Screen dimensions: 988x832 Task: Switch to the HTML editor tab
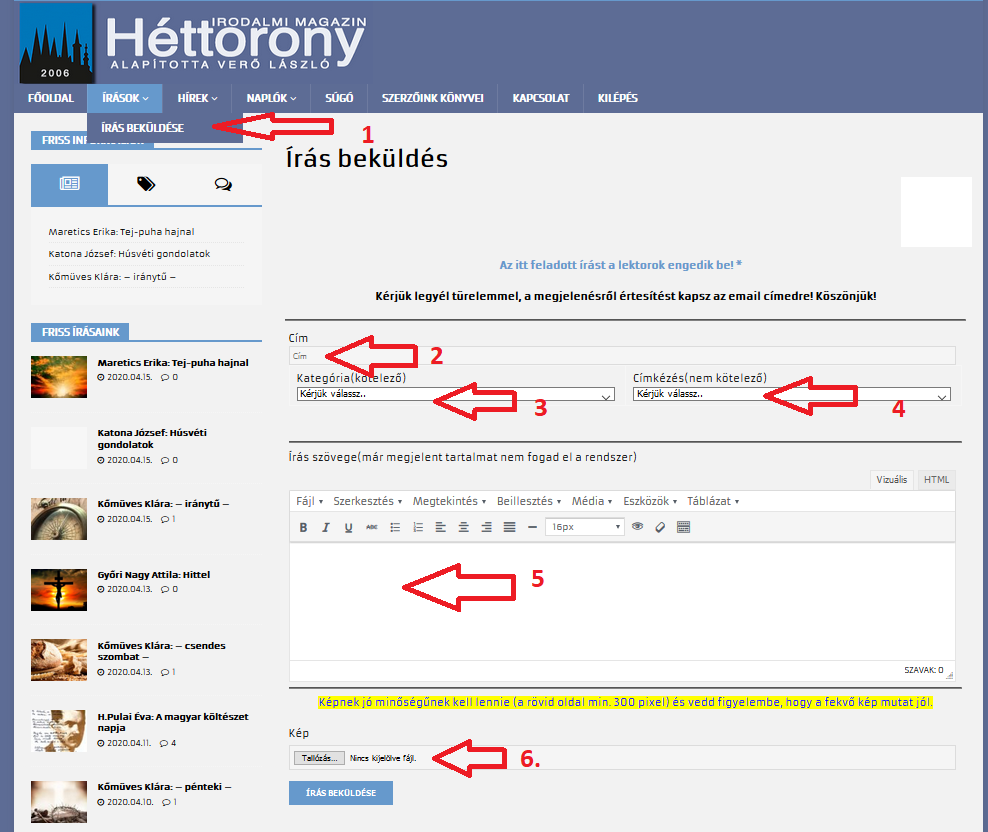coord(936,480)
